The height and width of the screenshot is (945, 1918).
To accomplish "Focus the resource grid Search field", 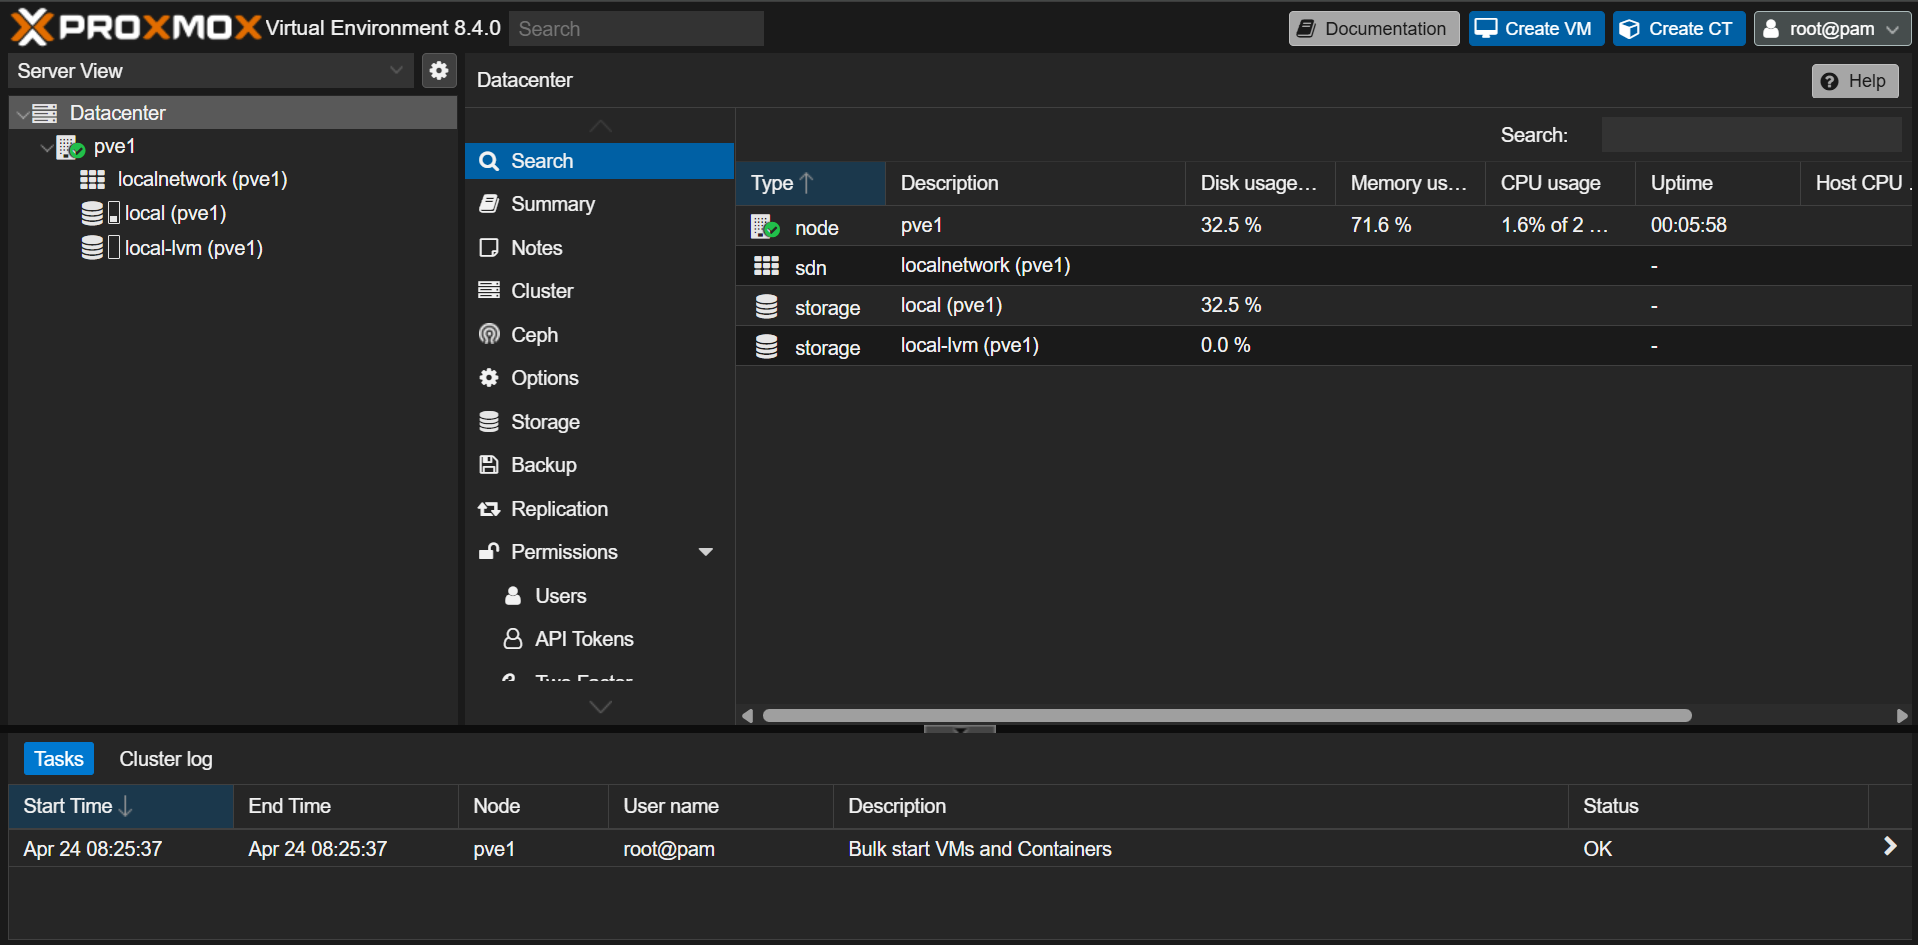I will (1751, 135).
